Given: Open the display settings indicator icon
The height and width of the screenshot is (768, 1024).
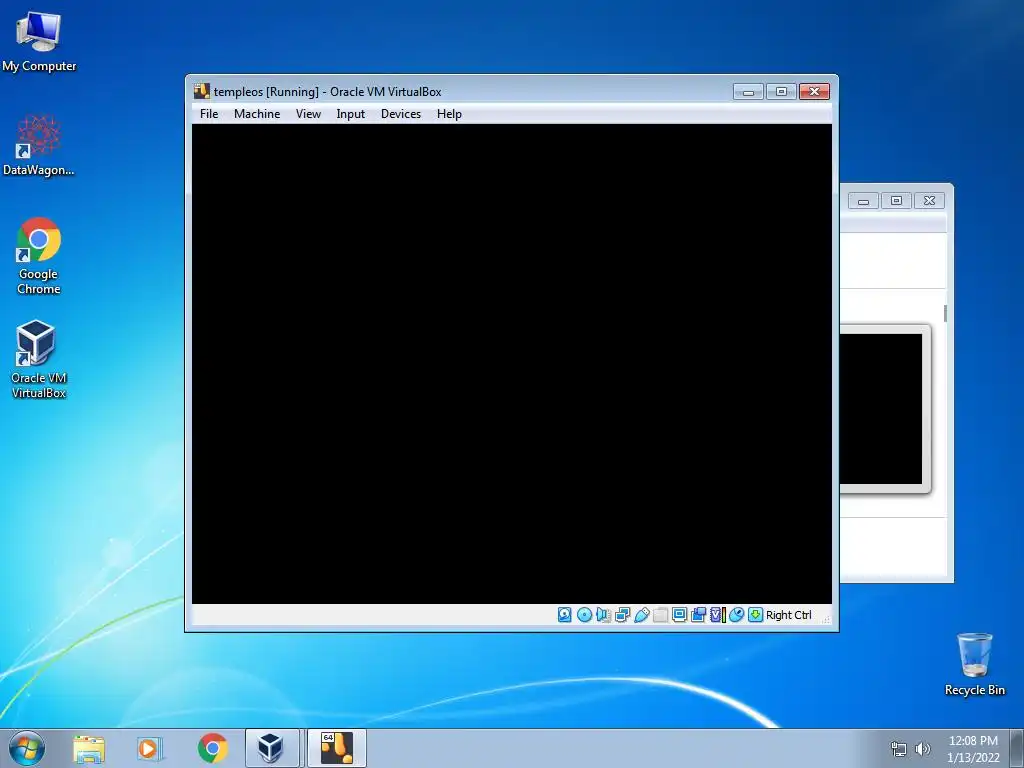Looking at the screenshot, I should point(679,615).
